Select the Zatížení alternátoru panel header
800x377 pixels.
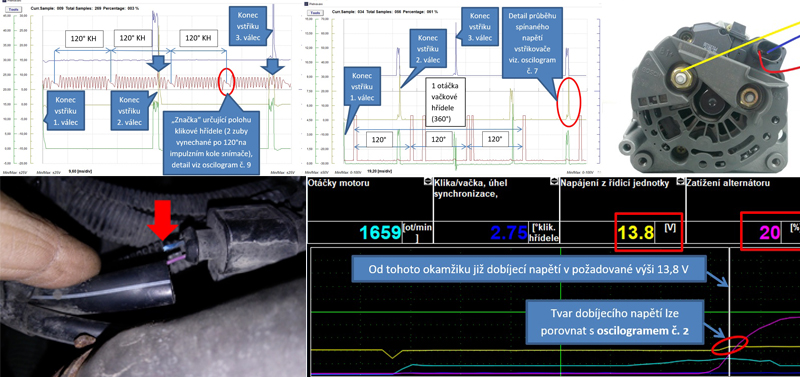point(729,183)
